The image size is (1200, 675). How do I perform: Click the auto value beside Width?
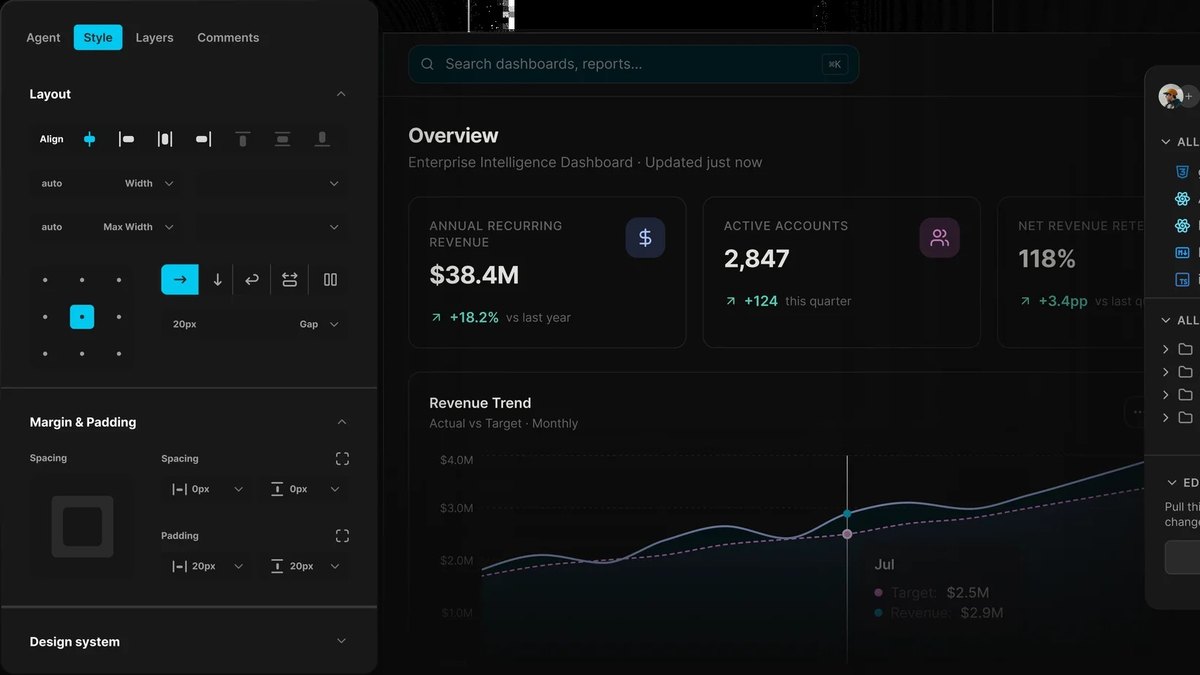pyautogui.click(x=52, y=183)
